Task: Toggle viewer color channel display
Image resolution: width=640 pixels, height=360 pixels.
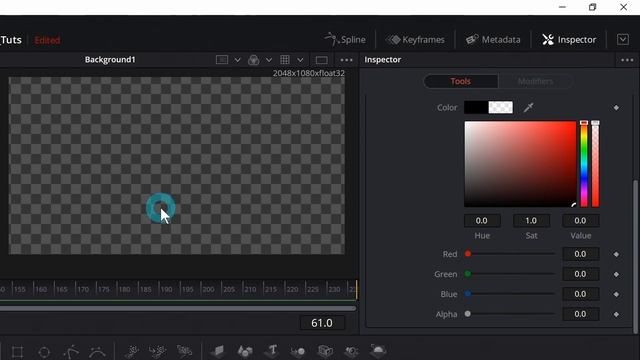Action: [253, 60]
